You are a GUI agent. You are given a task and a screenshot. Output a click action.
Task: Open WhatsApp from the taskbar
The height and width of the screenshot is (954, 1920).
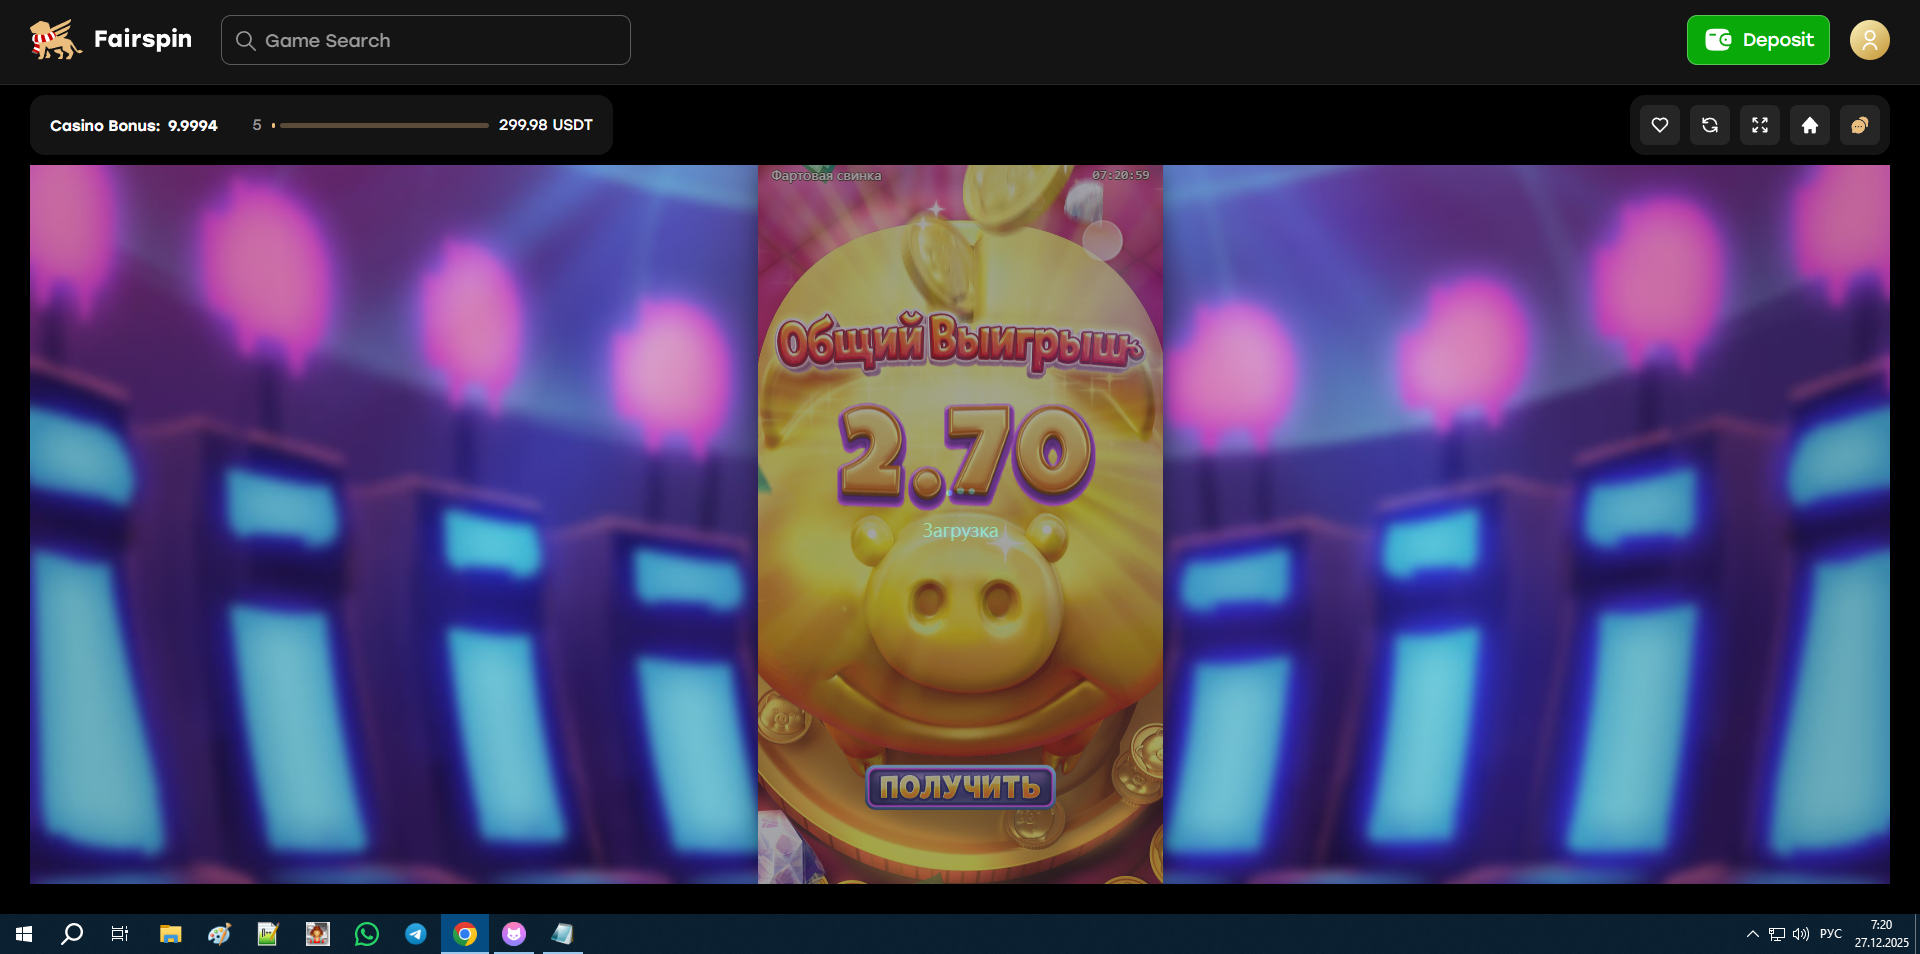(367, 934)
